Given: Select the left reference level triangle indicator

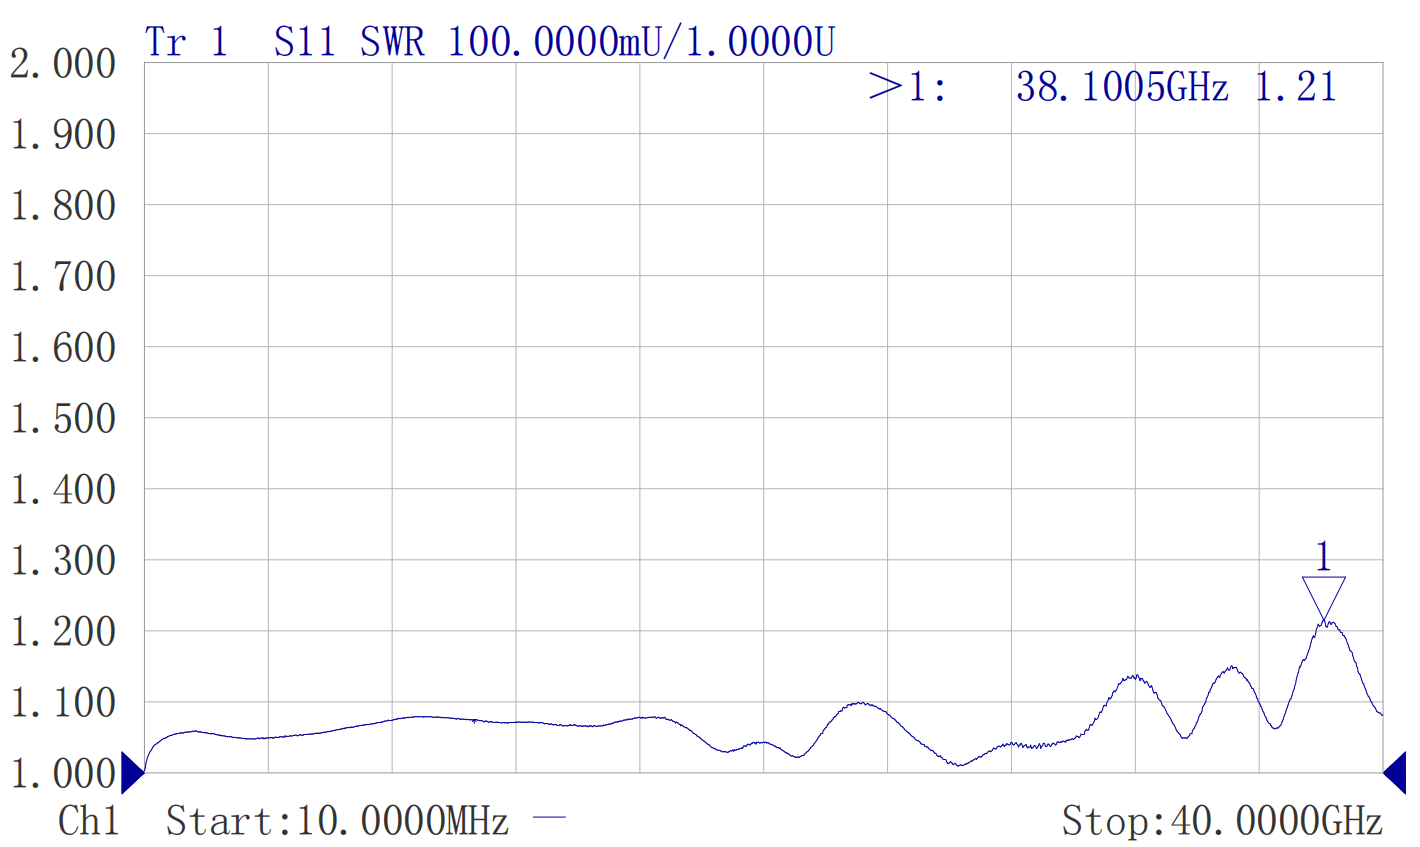Looking at the screenshot, I should (131, 773).
